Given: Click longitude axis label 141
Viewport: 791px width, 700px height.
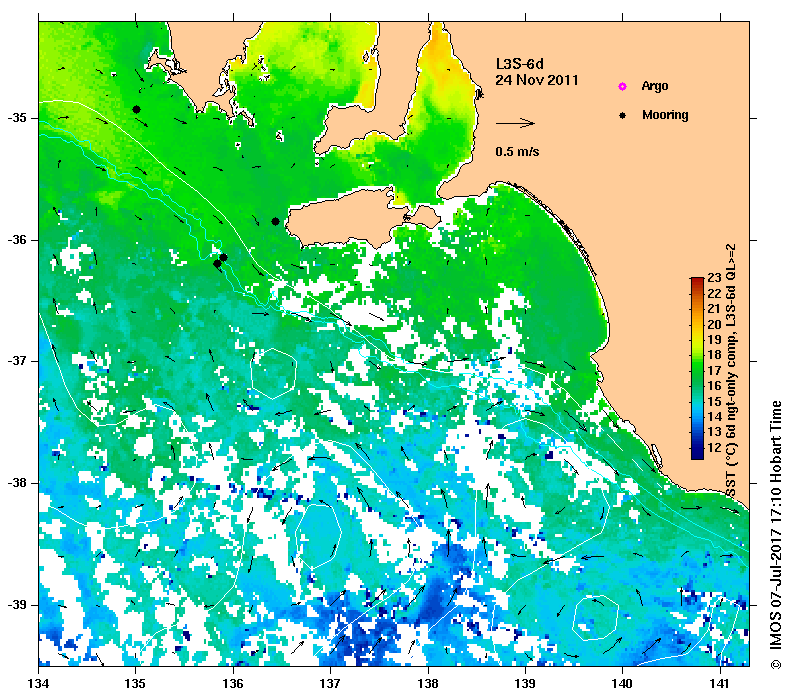Looking at the screenshot, I should coord(720,684).
